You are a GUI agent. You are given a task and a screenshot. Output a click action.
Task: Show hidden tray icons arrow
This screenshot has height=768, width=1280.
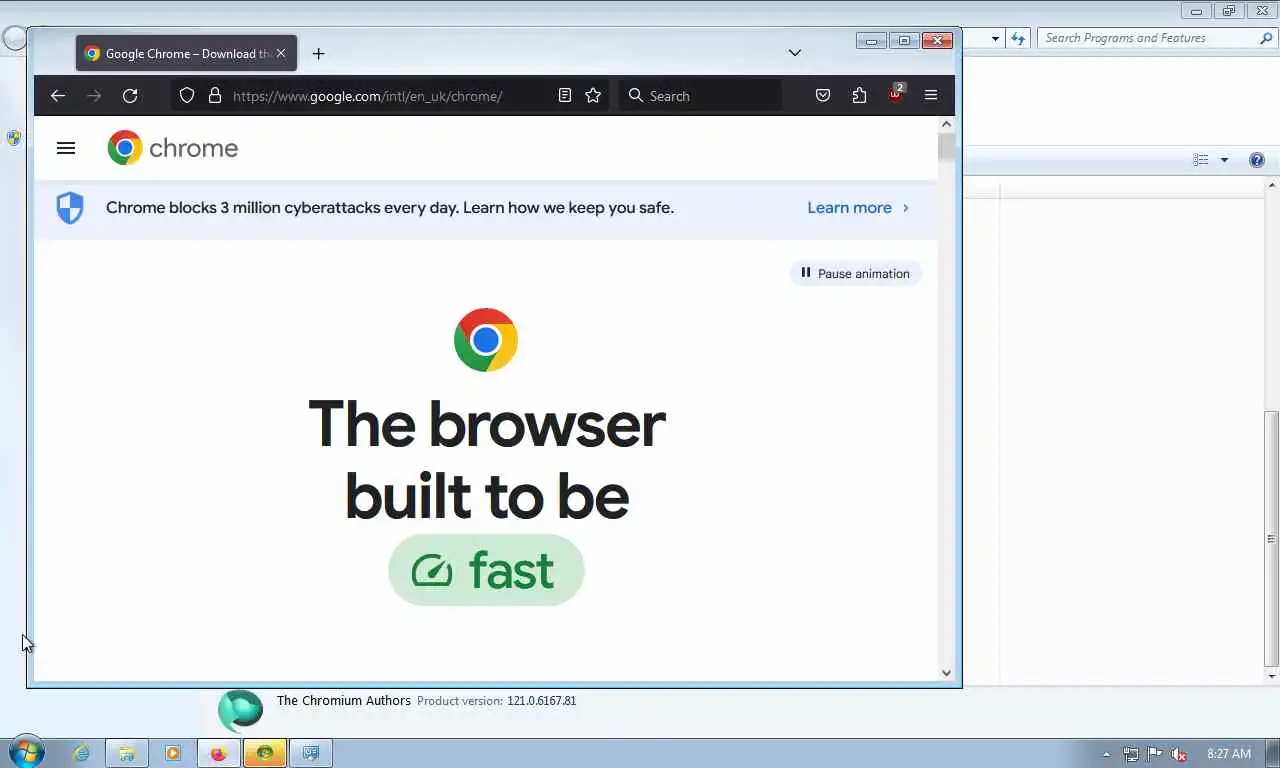[x=1106, y=754]
